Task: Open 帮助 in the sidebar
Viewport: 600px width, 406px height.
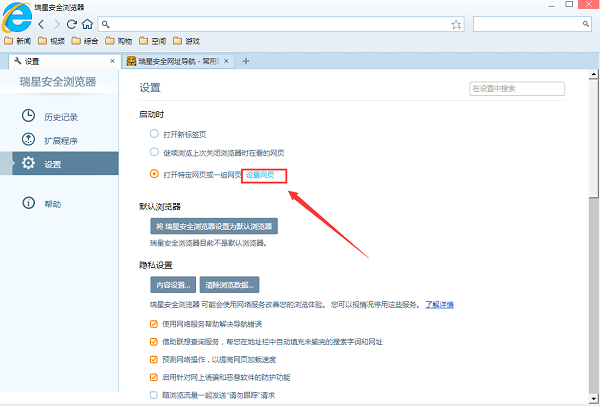Action: [x=52, y=204]
